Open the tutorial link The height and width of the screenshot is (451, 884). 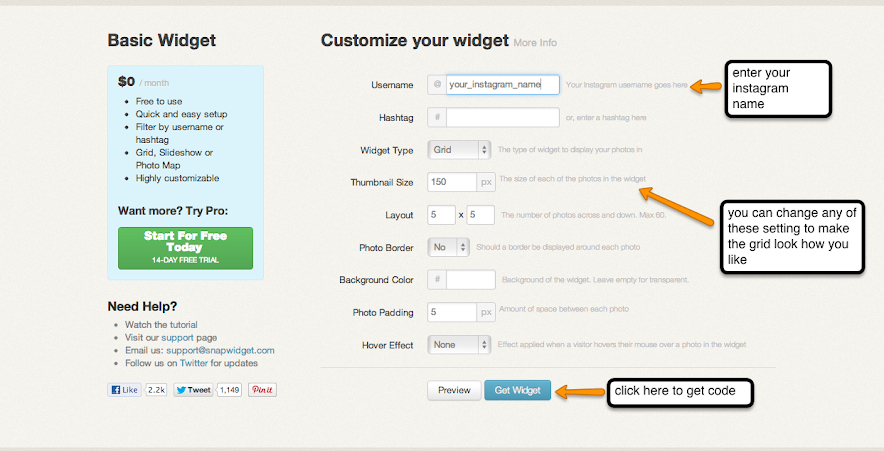coord(184,325)
